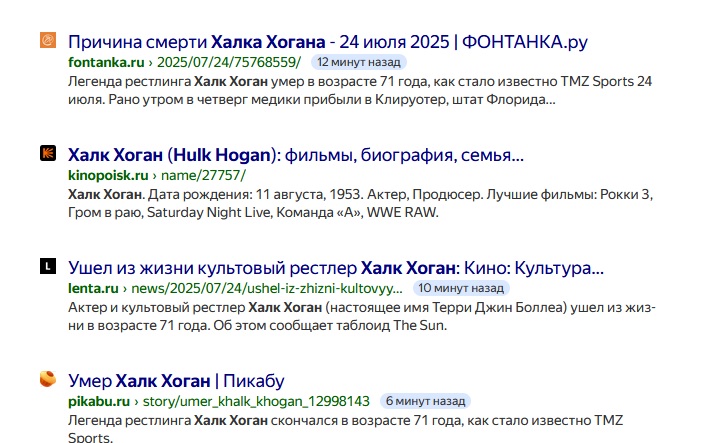Click the Kinopoisk favicon icon

(x=48, y=153)
